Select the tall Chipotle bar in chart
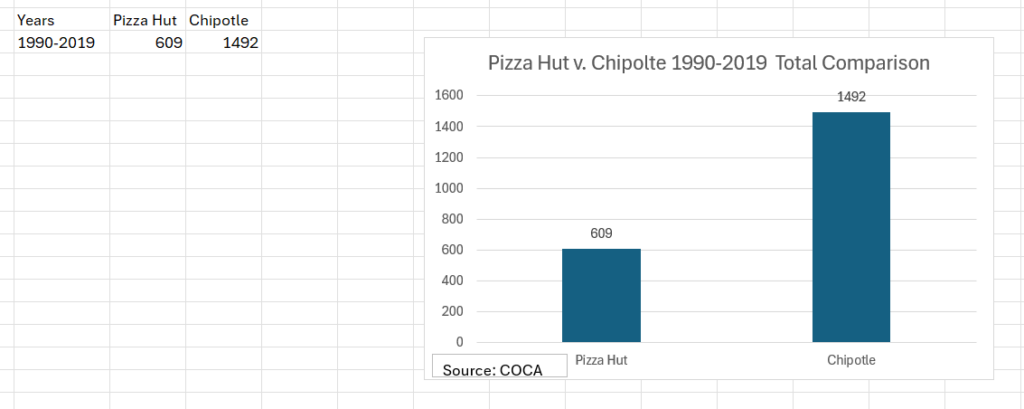 (x=851, y=227)
